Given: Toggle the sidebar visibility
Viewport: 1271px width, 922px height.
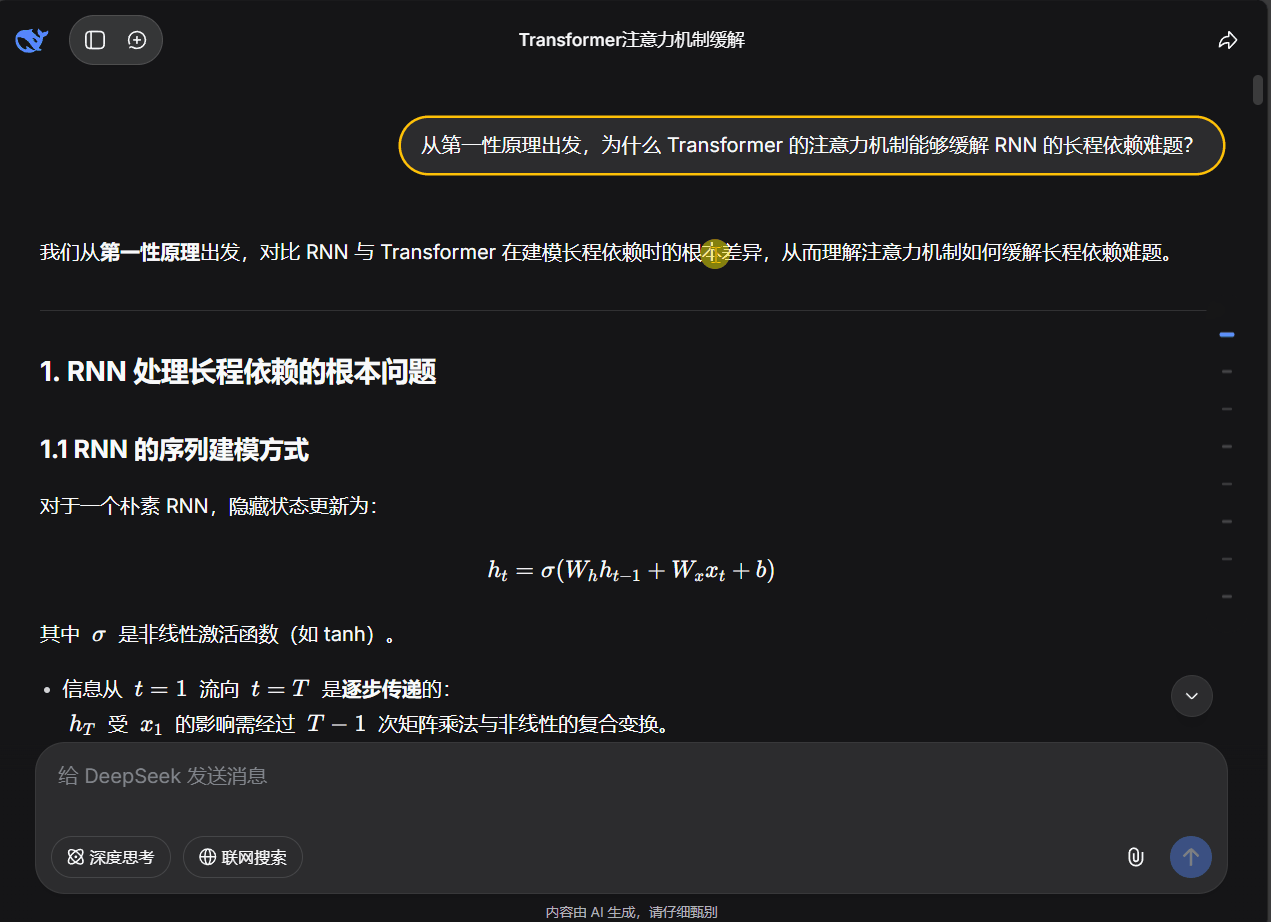Looking at the screenshot, I should [95, 39].
